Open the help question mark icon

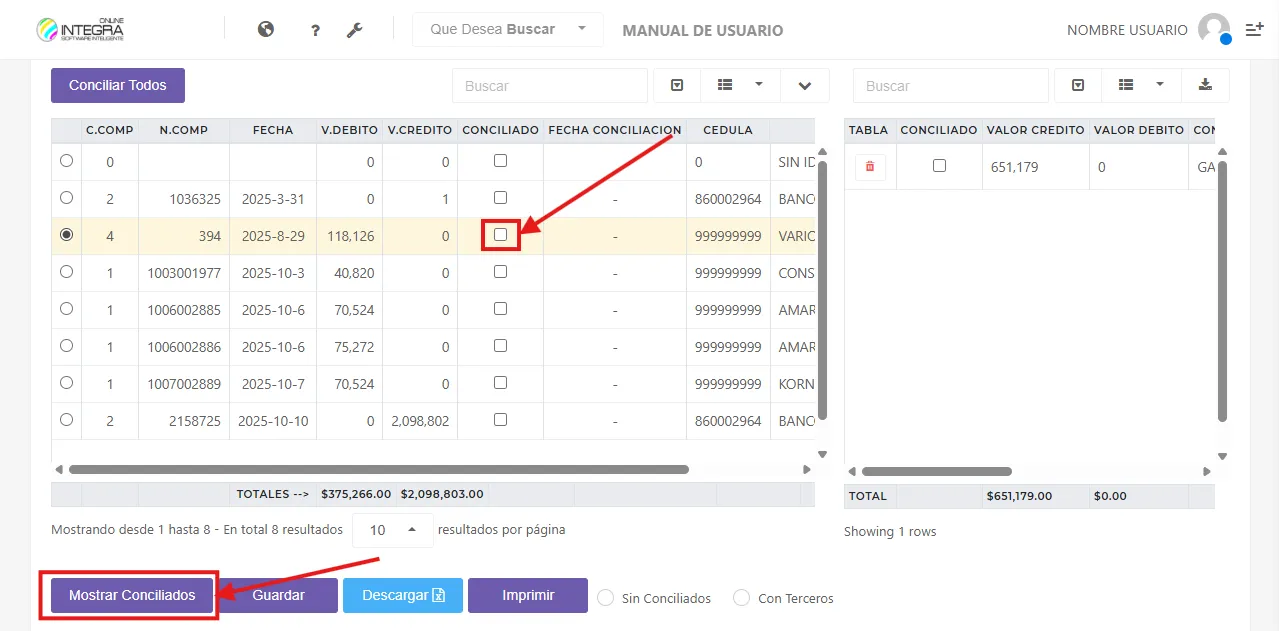click(x=315, y=31)
